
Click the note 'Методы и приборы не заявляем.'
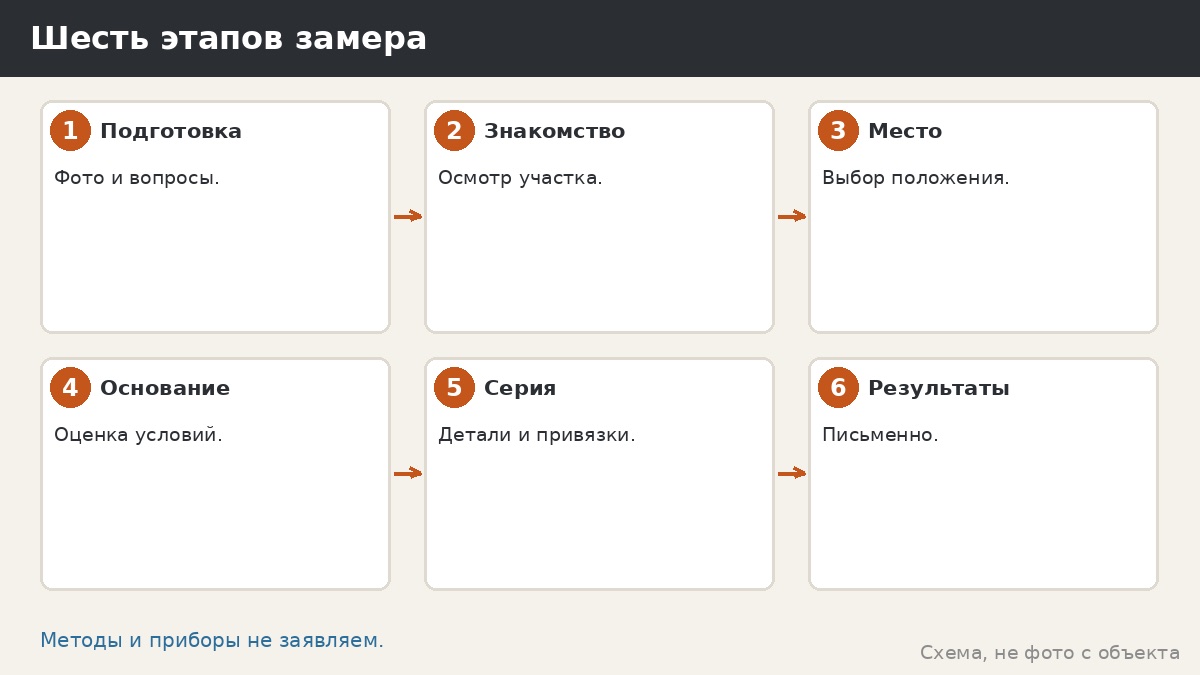[x=212, y=641]
